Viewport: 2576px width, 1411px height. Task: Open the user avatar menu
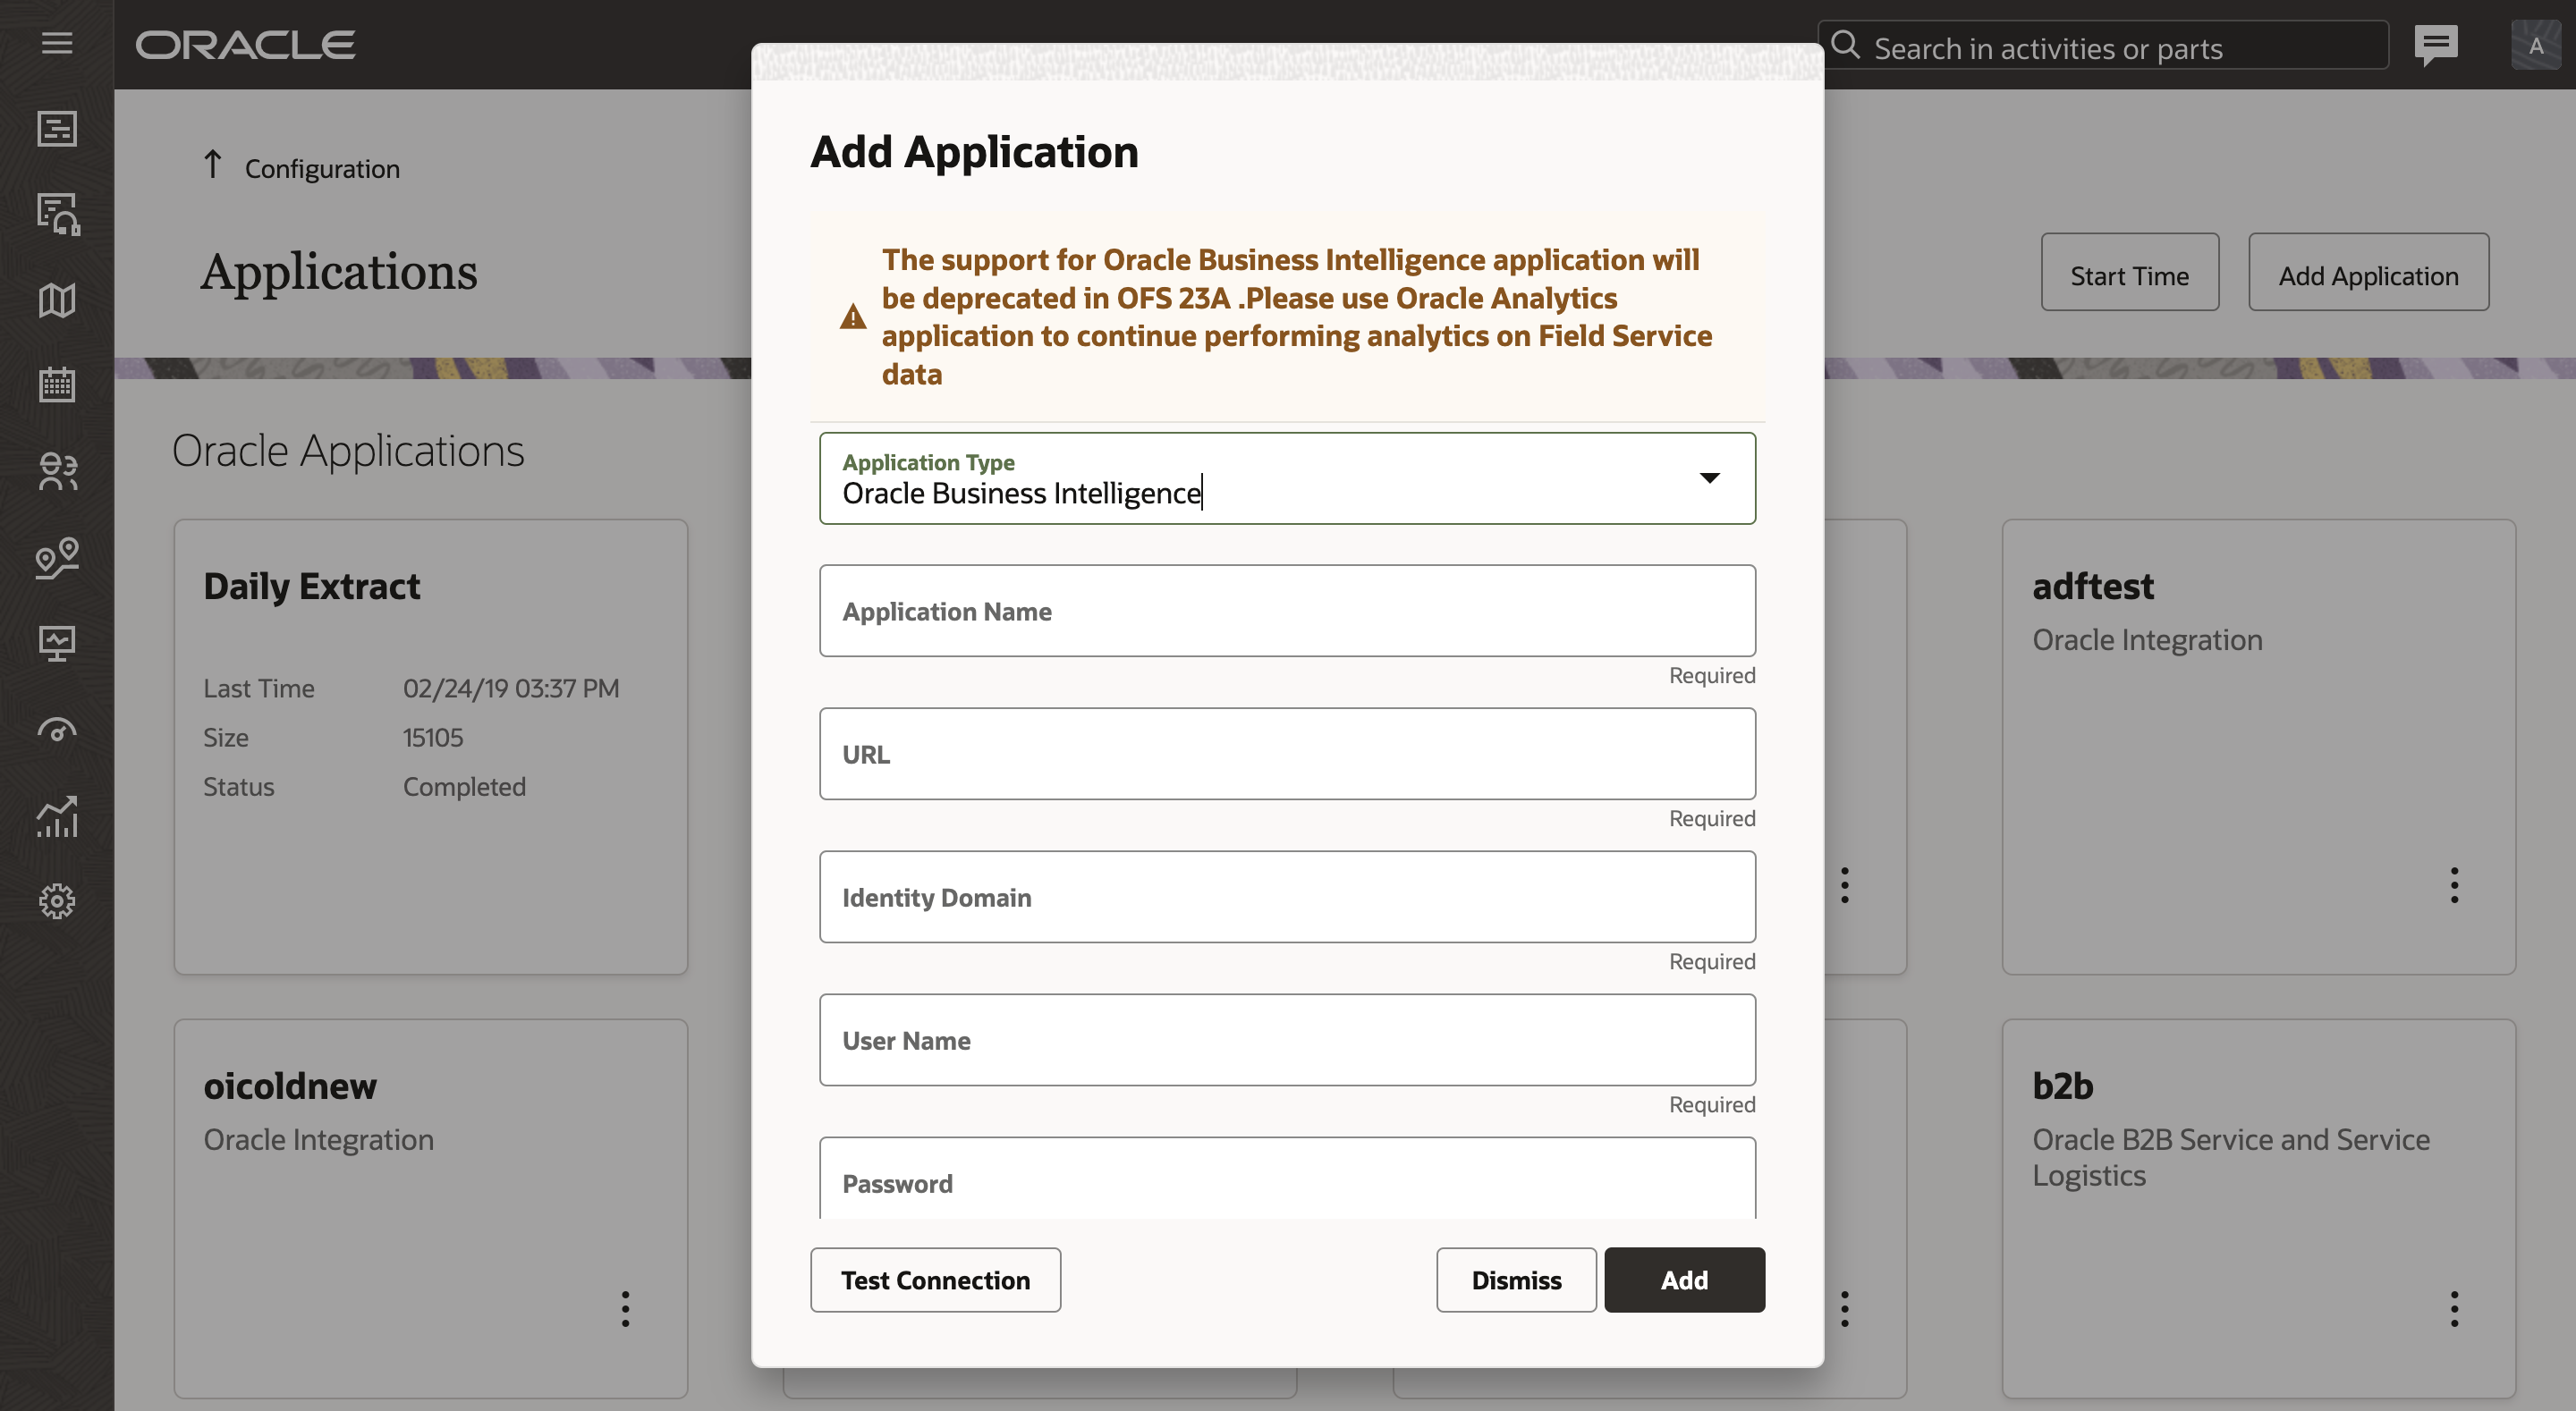click(2536, 45)
